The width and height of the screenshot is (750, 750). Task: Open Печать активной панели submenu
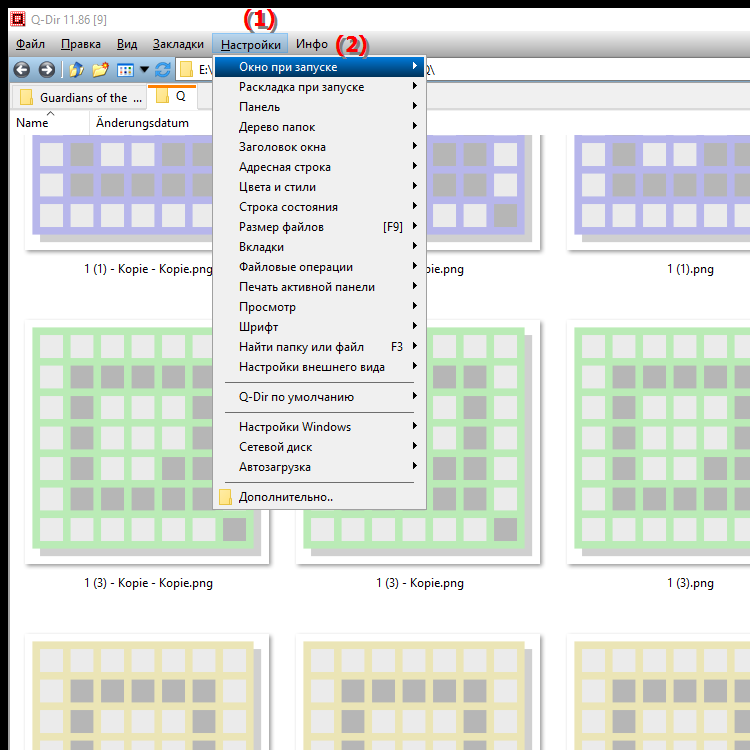coord(320,287)
